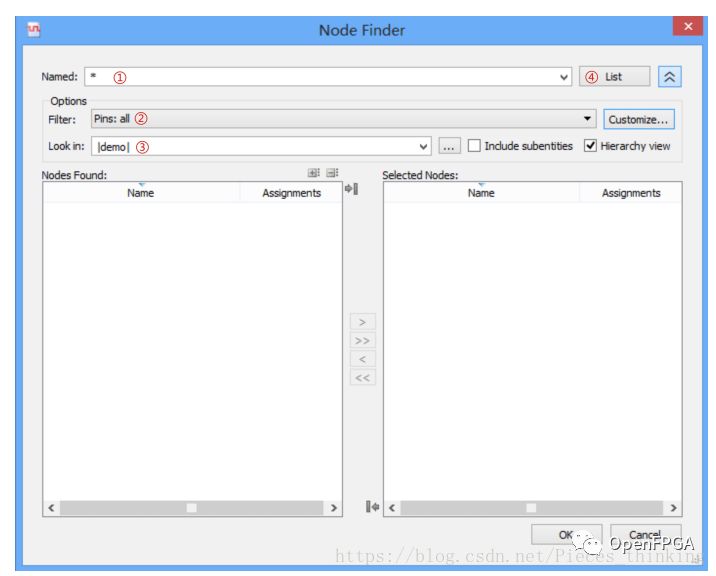The image size is (716, 576).
Task: Close the Node Finder dialog
Action: [688, 26]
